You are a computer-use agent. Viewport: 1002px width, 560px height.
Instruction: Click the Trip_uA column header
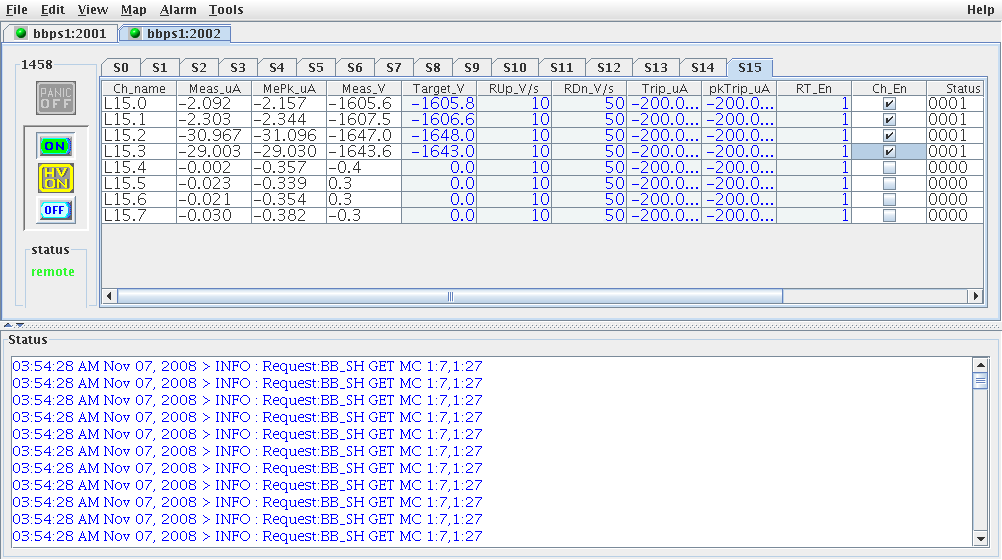coord(664,88)
